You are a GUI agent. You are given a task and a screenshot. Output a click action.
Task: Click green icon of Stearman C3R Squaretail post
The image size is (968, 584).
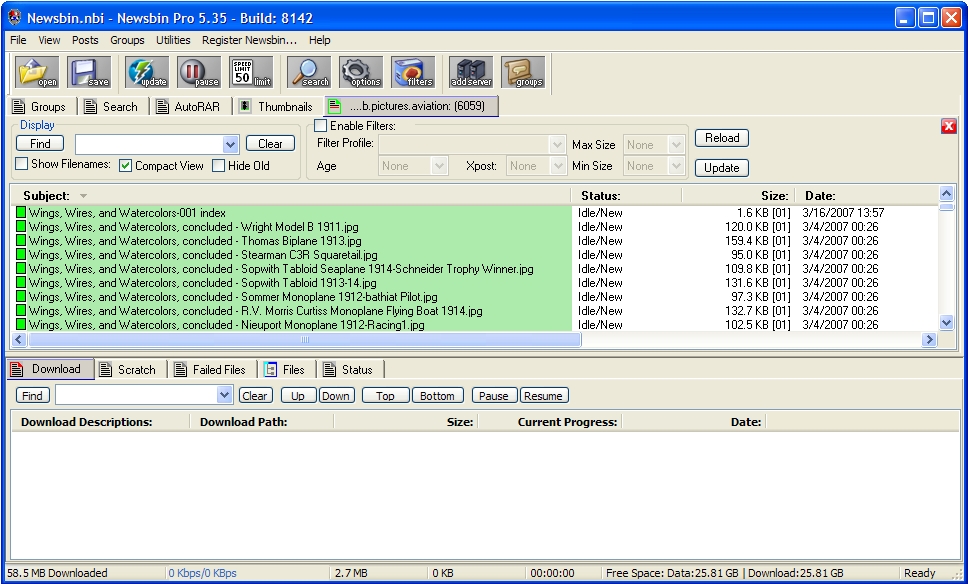[x=21, y=254]
